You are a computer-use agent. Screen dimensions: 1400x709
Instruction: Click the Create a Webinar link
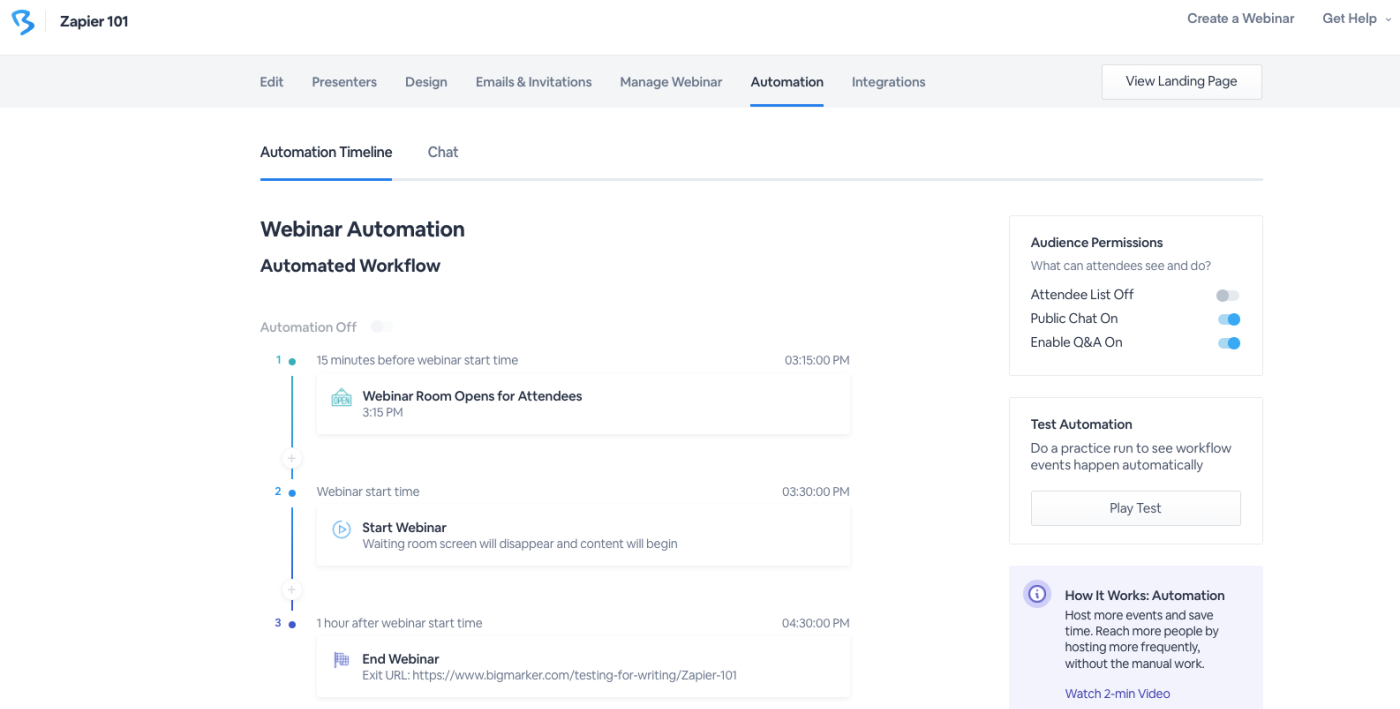[1240, 18]
